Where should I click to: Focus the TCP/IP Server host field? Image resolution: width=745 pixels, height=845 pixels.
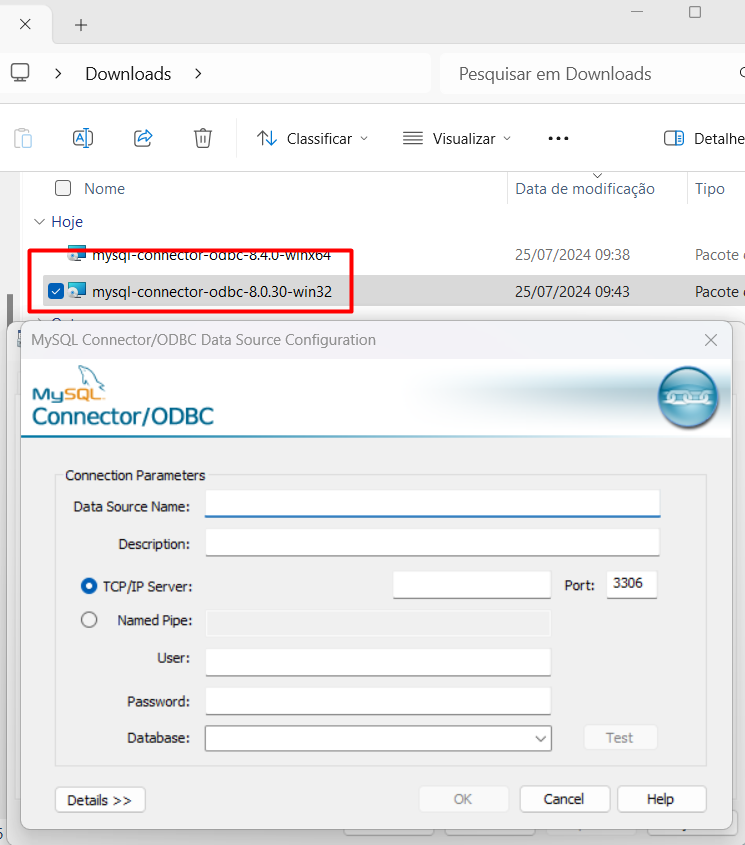point(472,585)
